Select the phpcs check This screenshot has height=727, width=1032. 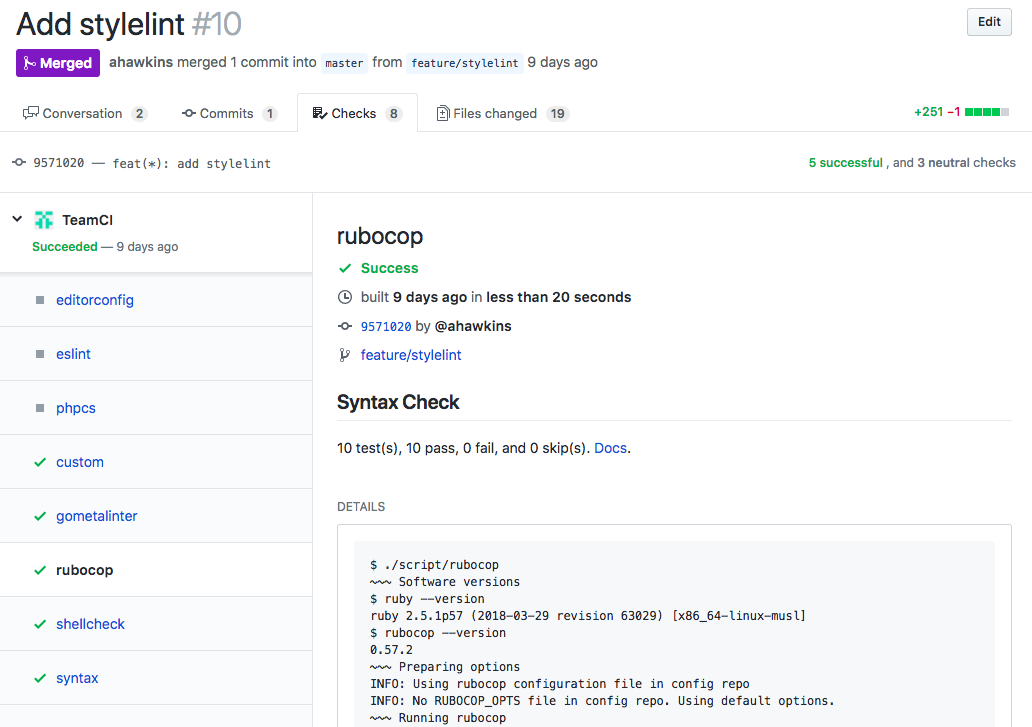(x=76, y=408)
